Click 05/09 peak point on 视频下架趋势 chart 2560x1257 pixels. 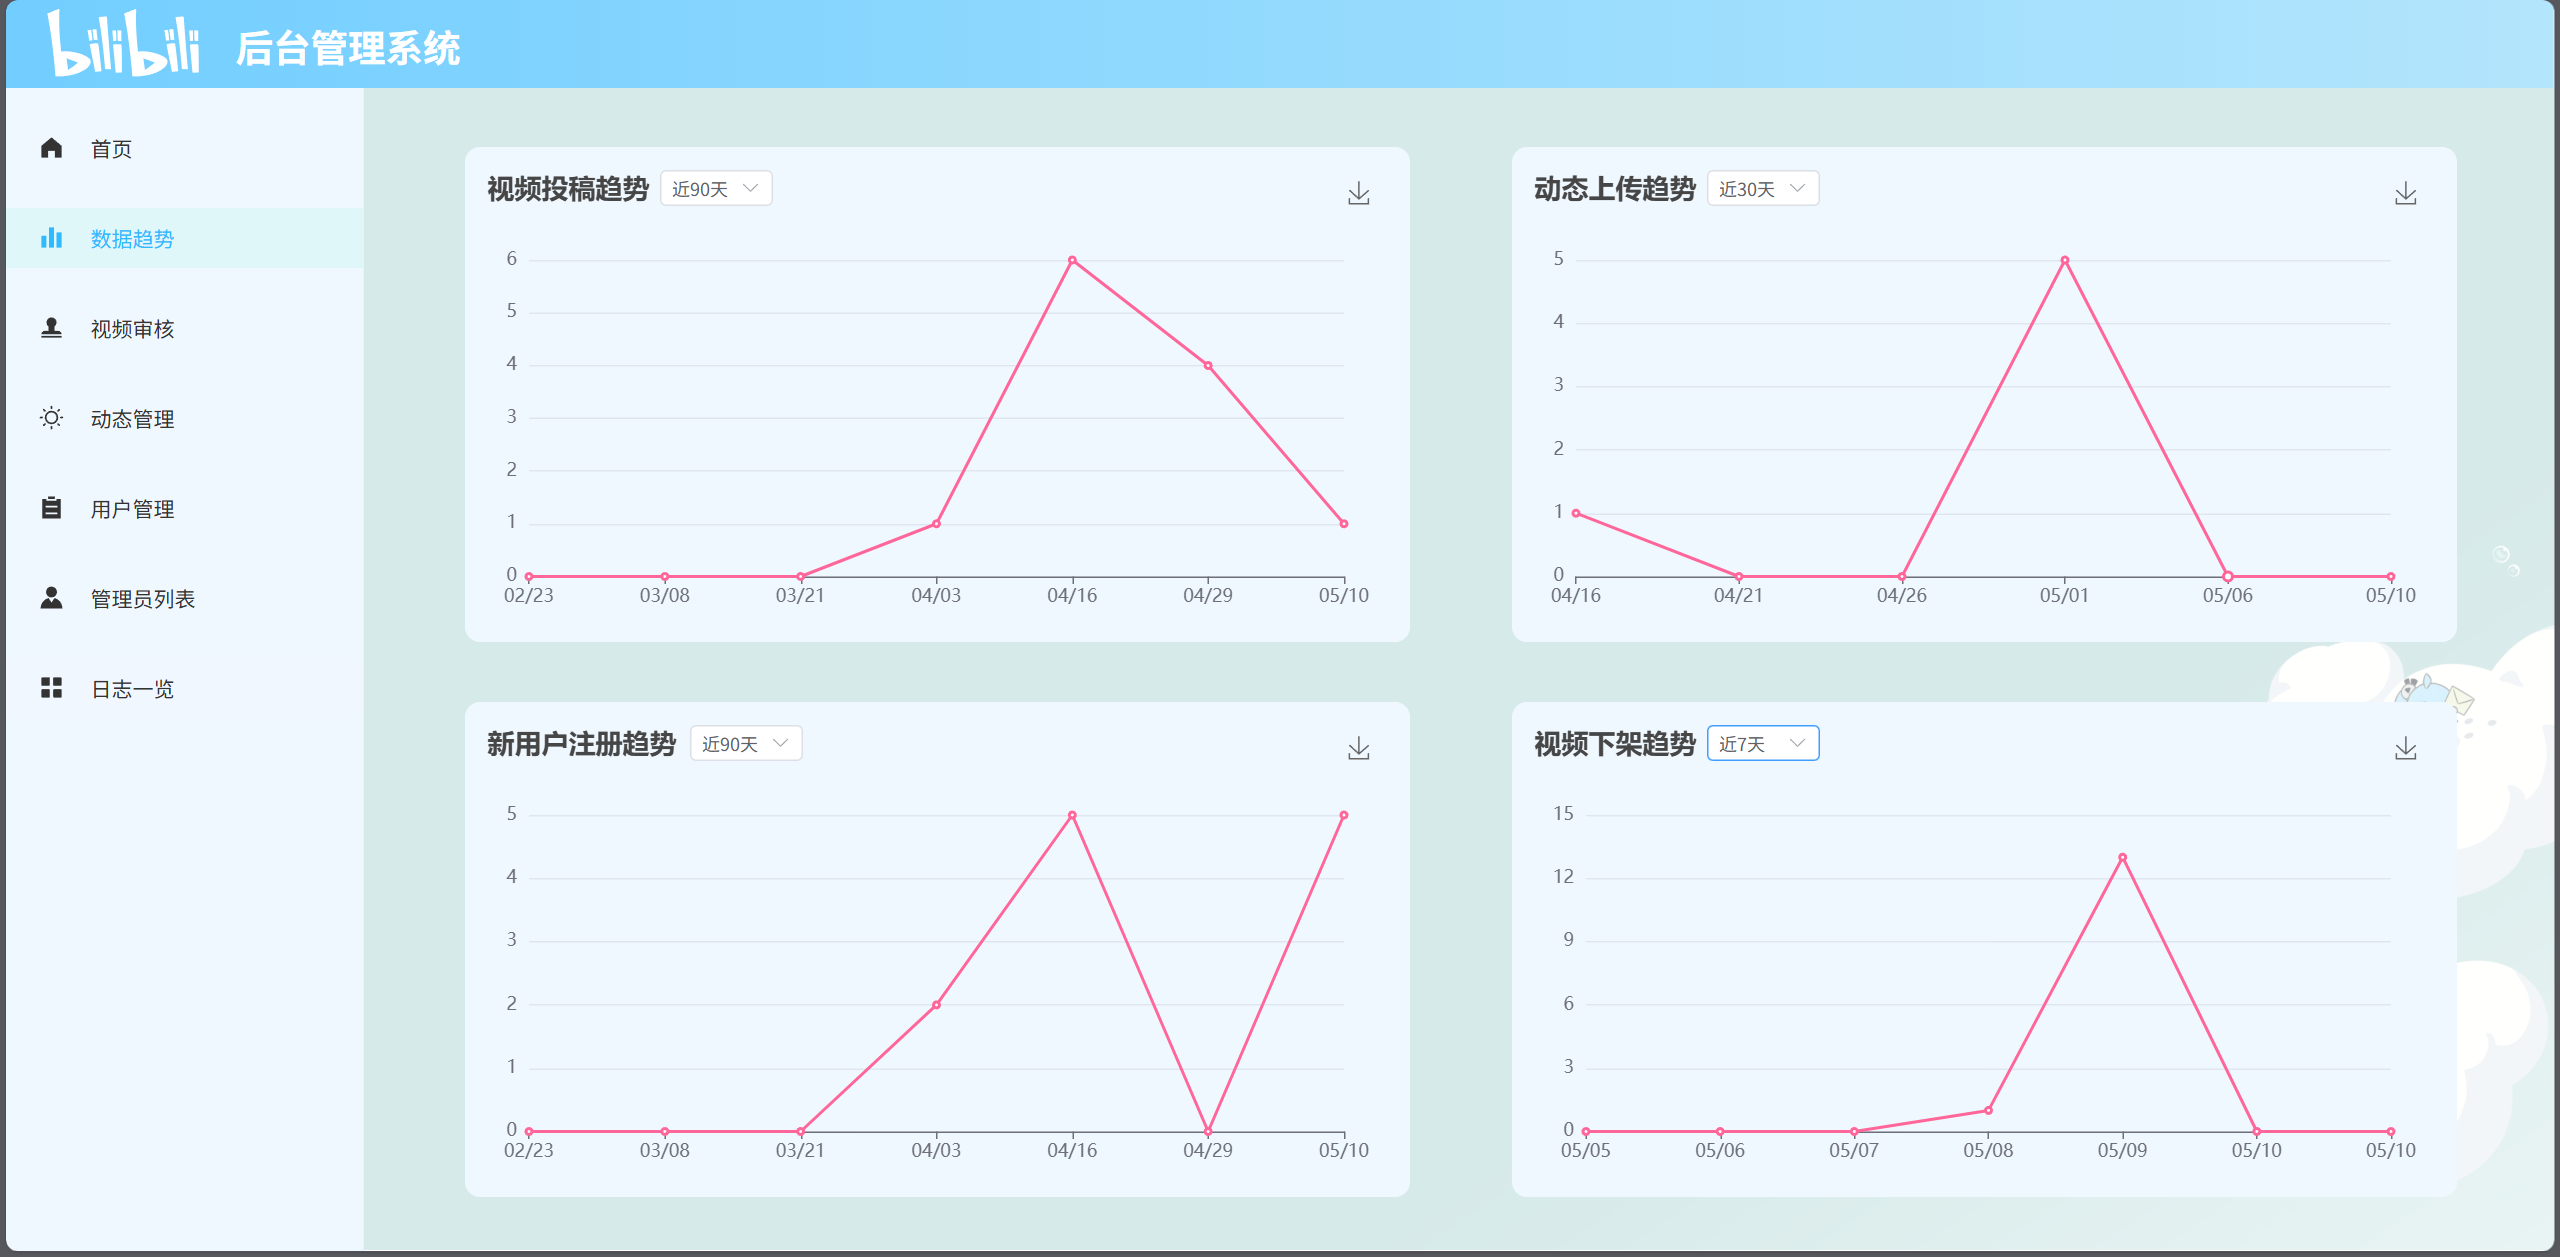point(2122,858)
